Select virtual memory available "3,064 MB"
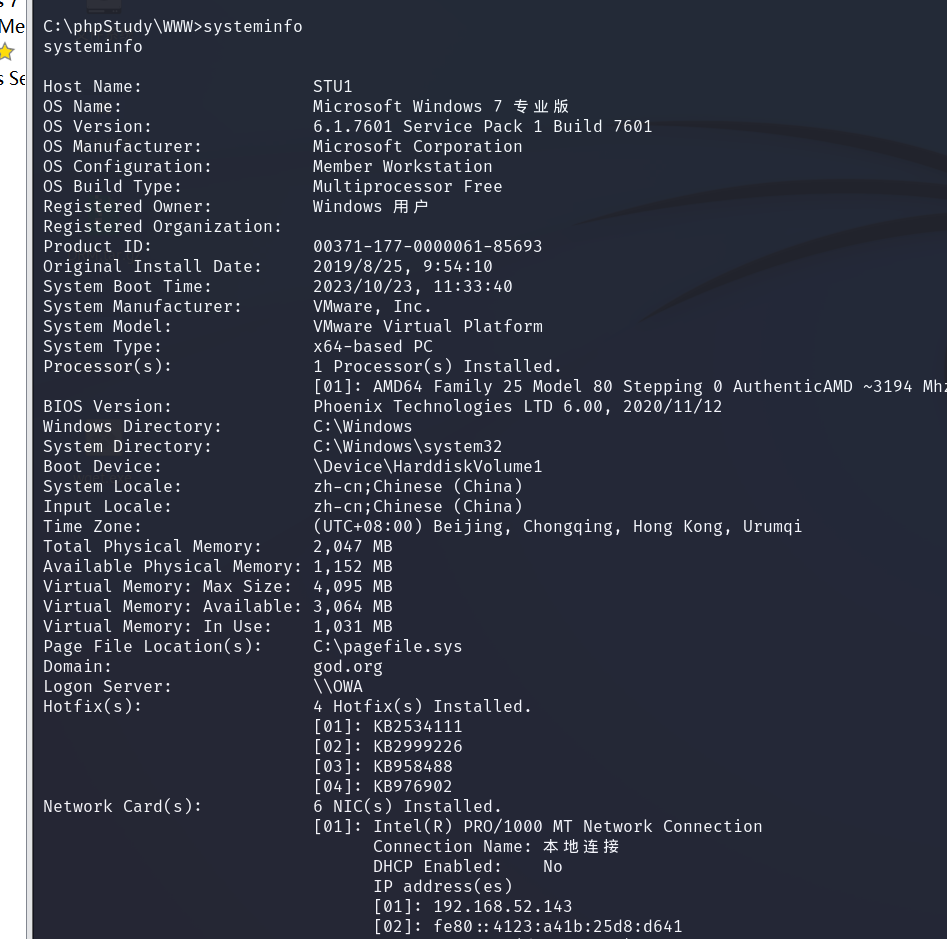 coord(353,606)
